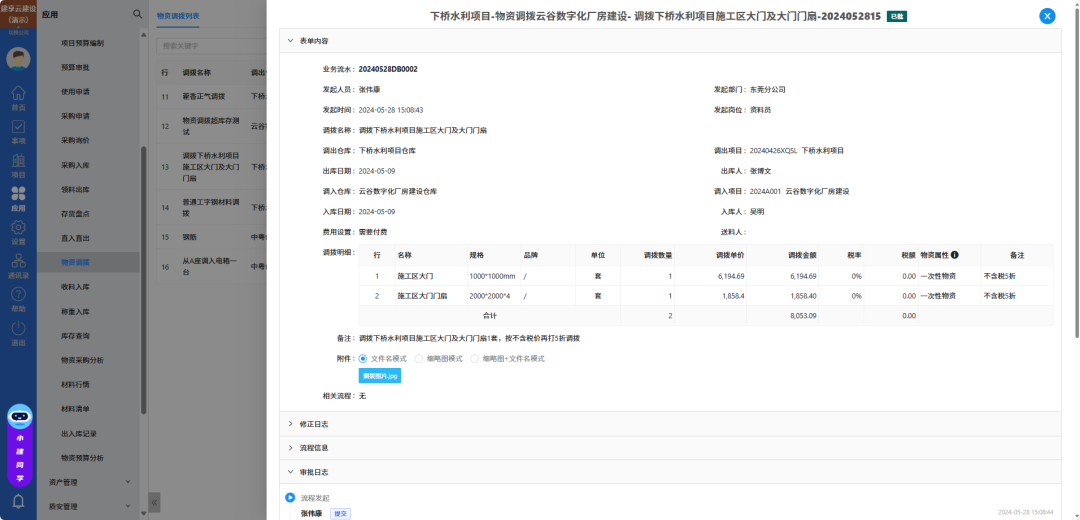The height and width of the screenshot is (520, 1080).
Task: Click the notification bell icon
Action: [18, 501]
